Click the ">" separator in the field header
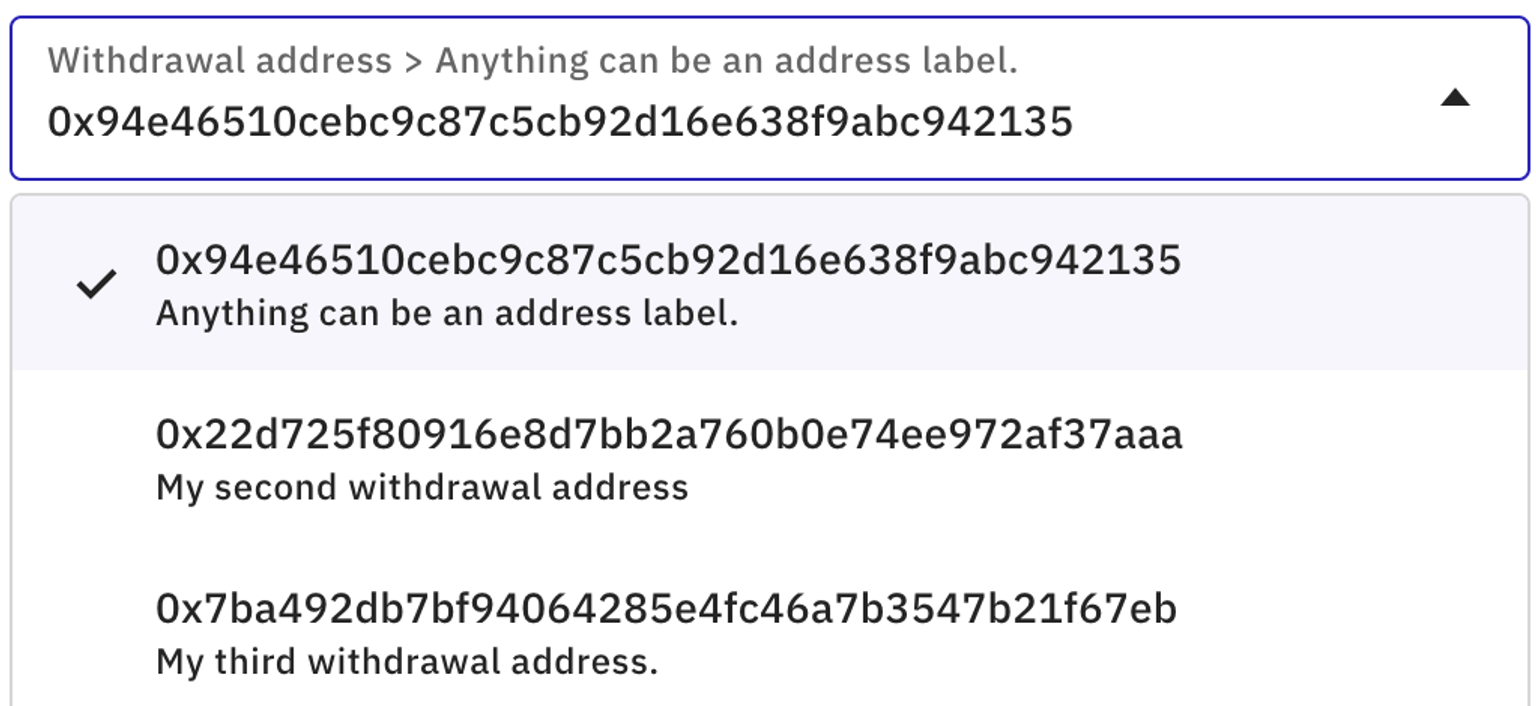 click(413, 62)
